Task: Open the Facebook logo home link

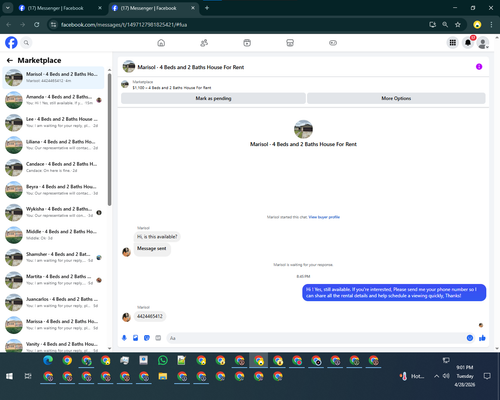Action: pos(11,43)
